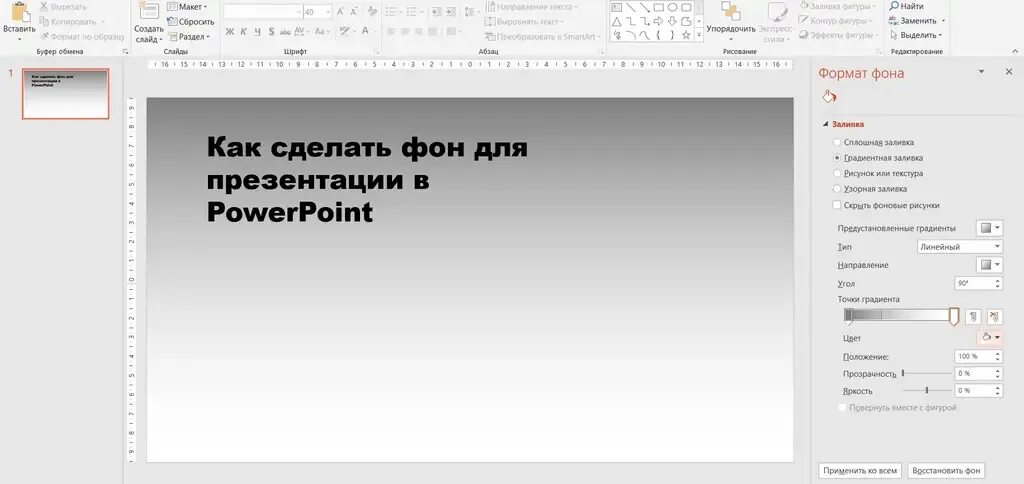Open the Раздел section dropdown
This screenshot has width=1024, height=484.
tap(189, 37)
